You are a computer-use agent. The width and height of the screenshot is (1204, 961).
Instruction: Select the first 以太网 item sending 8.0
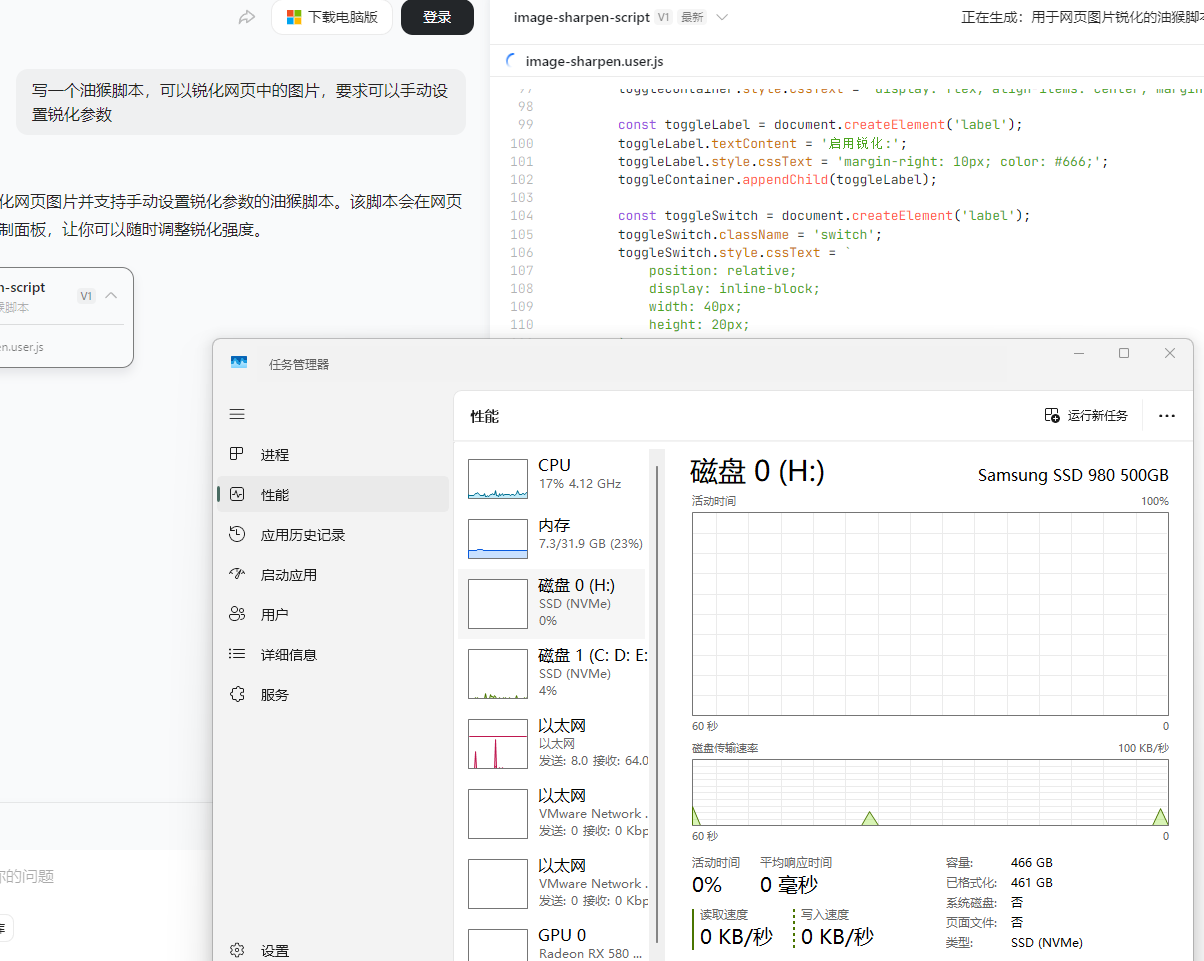coord(552,742)
